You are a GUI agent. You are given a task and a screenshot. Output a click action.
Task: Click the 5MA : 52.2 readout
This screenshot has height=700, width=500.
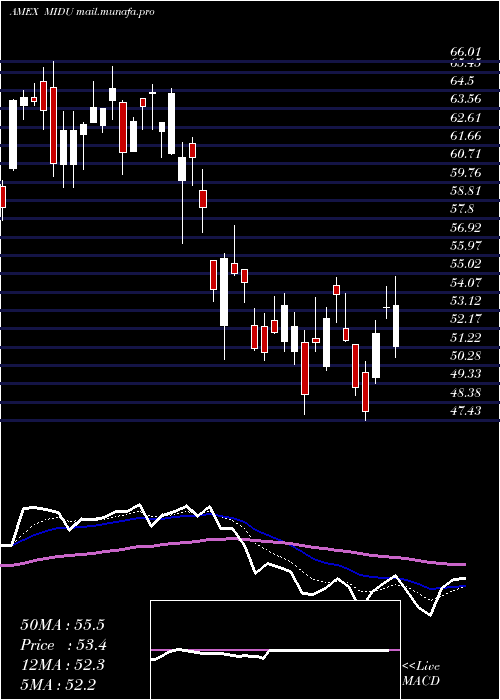58,684
